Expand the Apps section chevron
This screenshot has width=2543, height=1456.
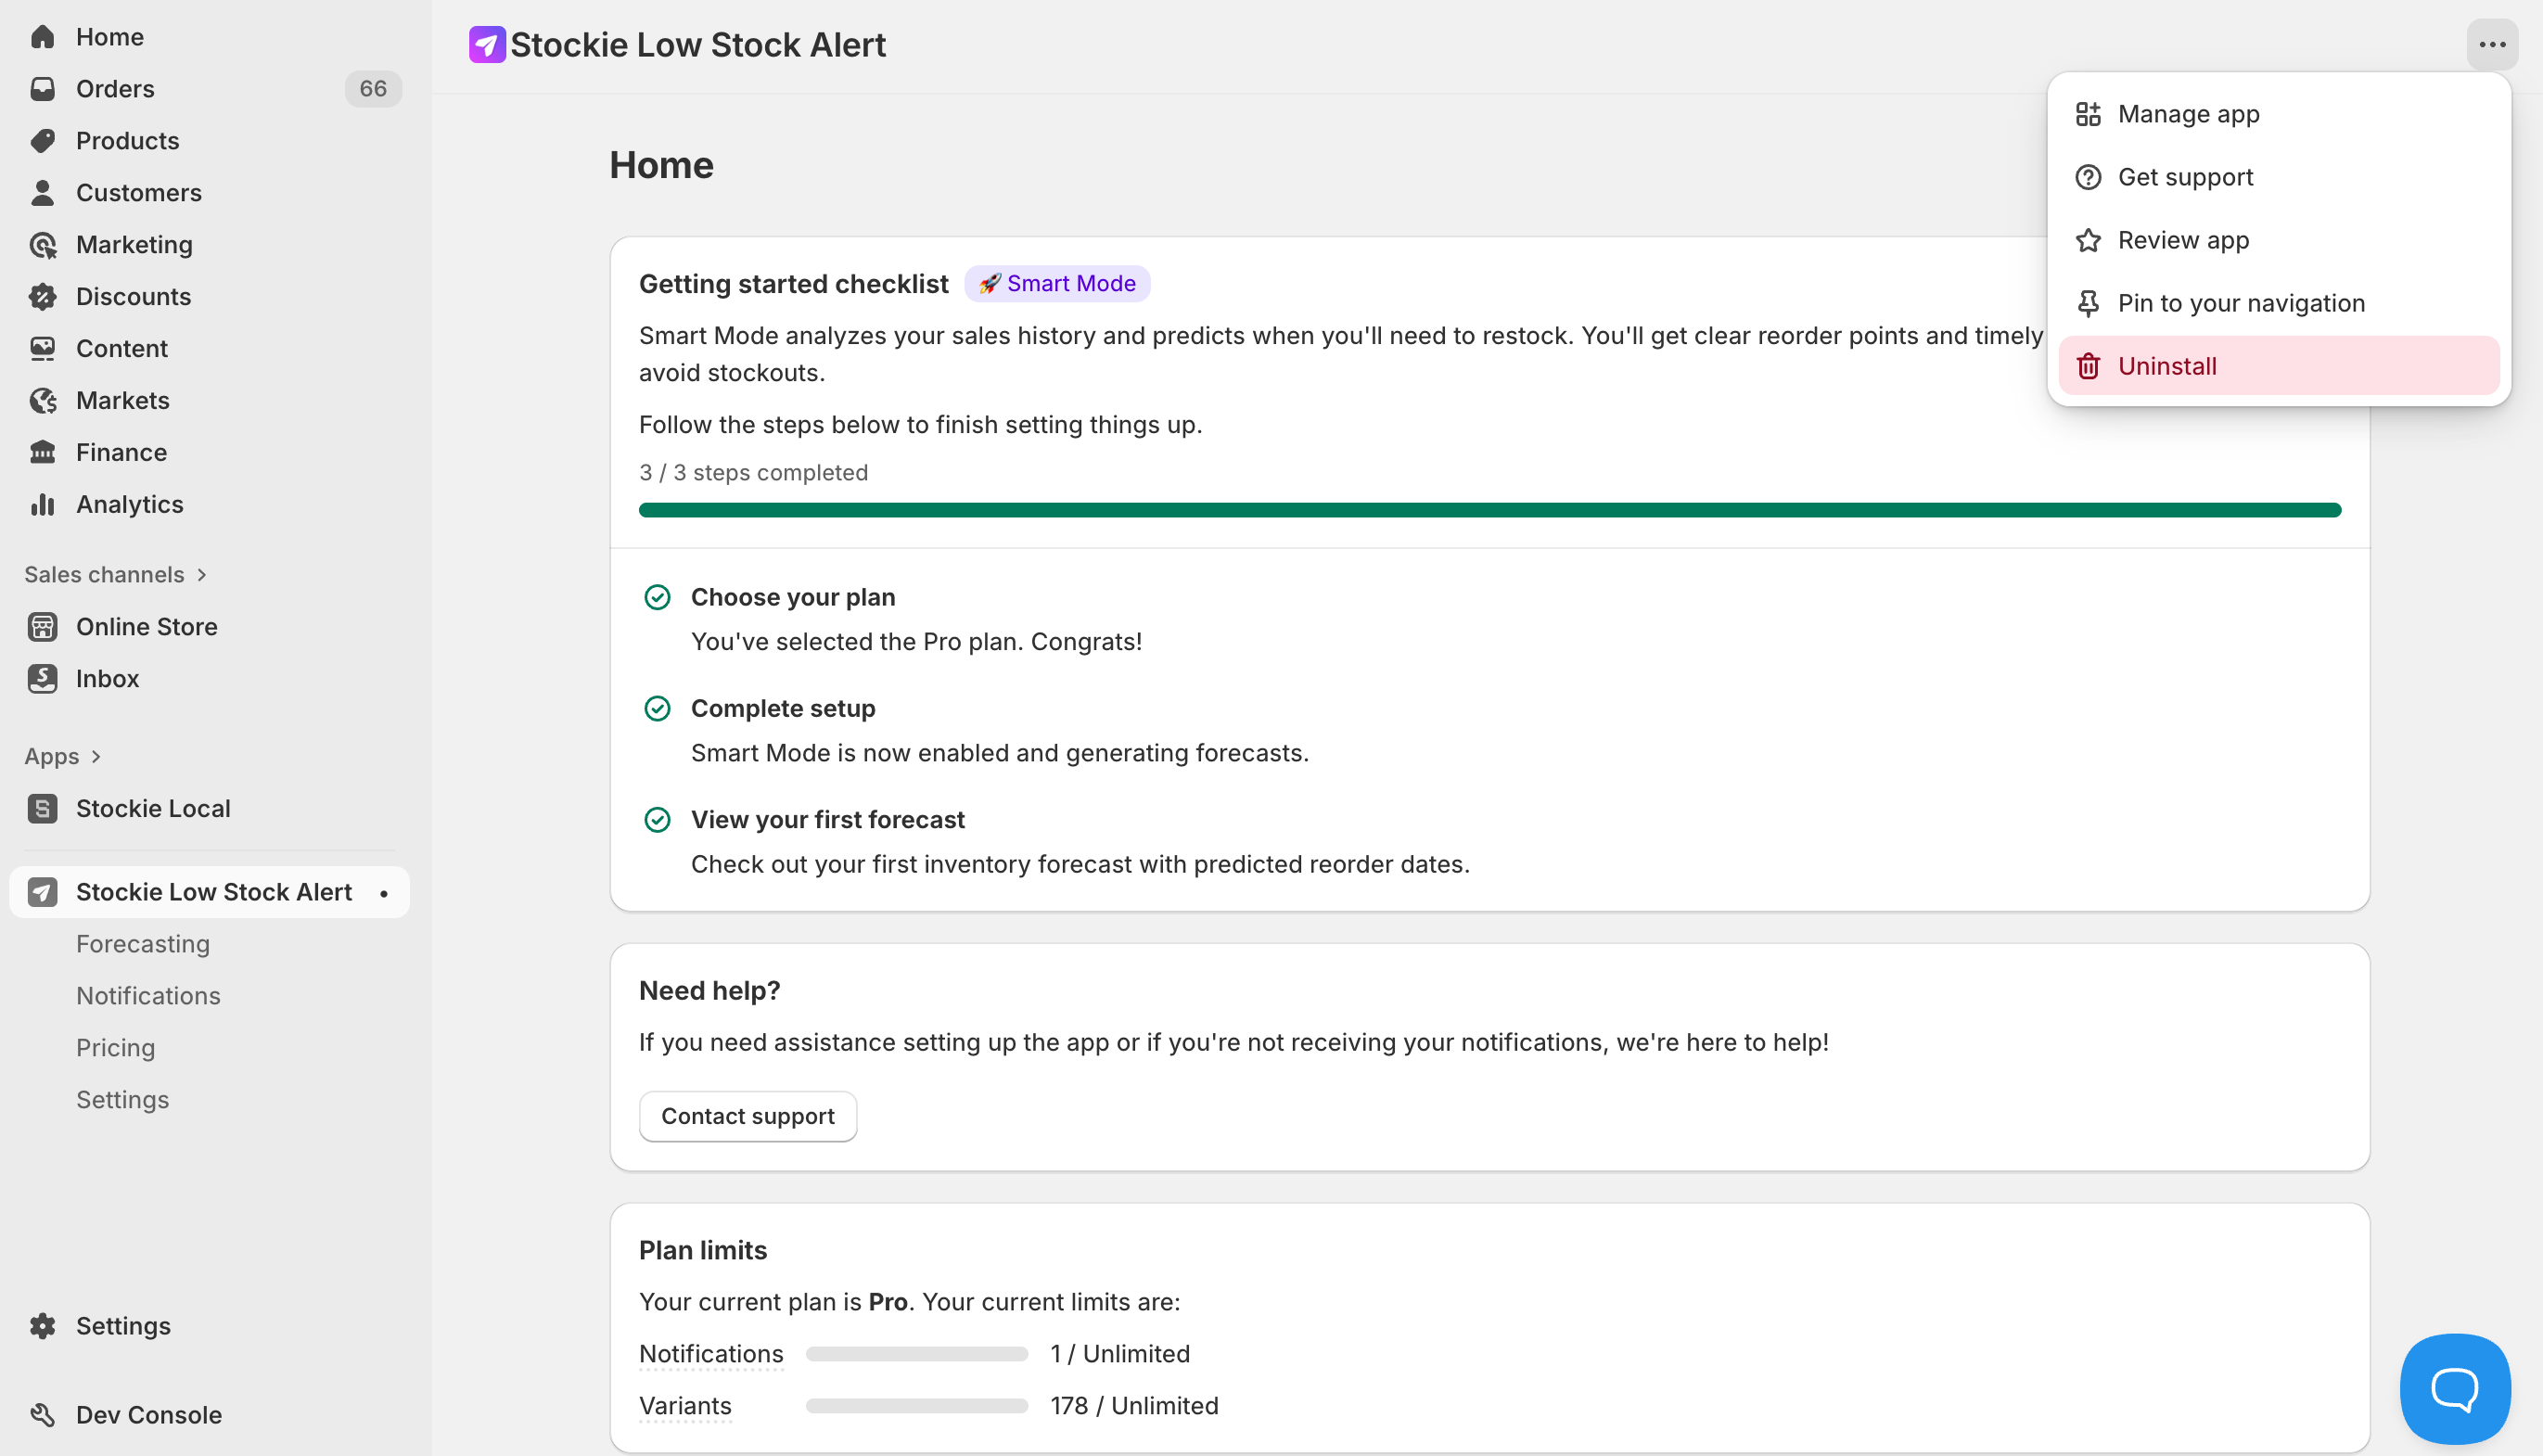pyautogui.click(x=96, y=756)
